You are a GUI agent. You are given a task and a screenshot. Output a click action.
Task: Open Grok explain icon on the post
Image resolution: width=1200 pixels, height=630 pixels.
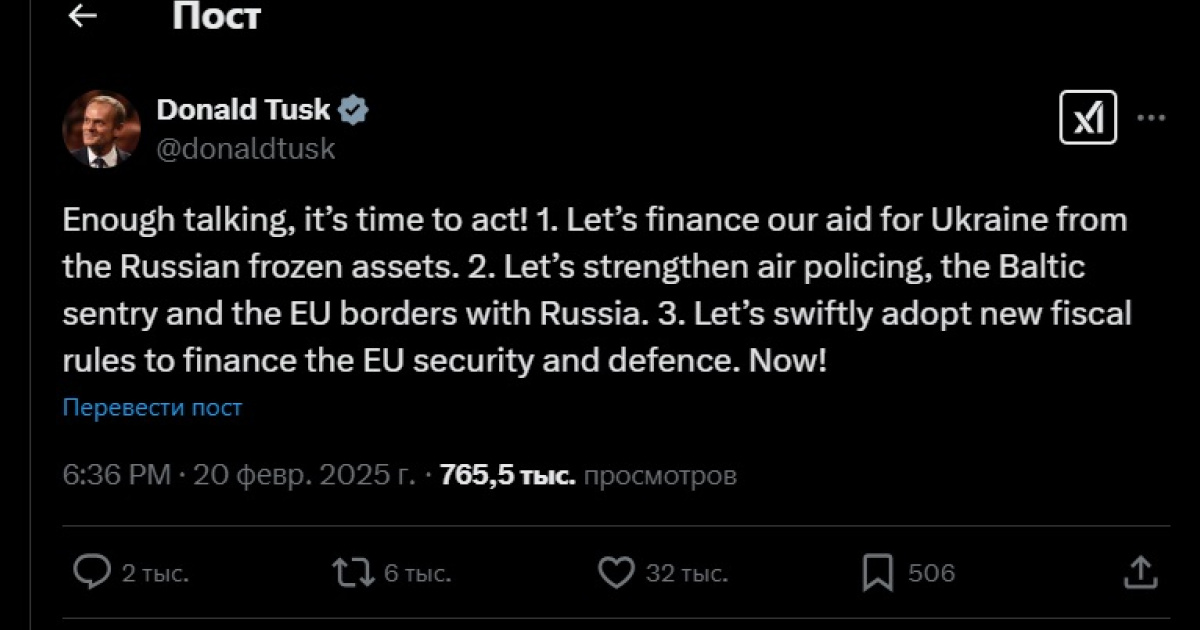pos(1087,121)
